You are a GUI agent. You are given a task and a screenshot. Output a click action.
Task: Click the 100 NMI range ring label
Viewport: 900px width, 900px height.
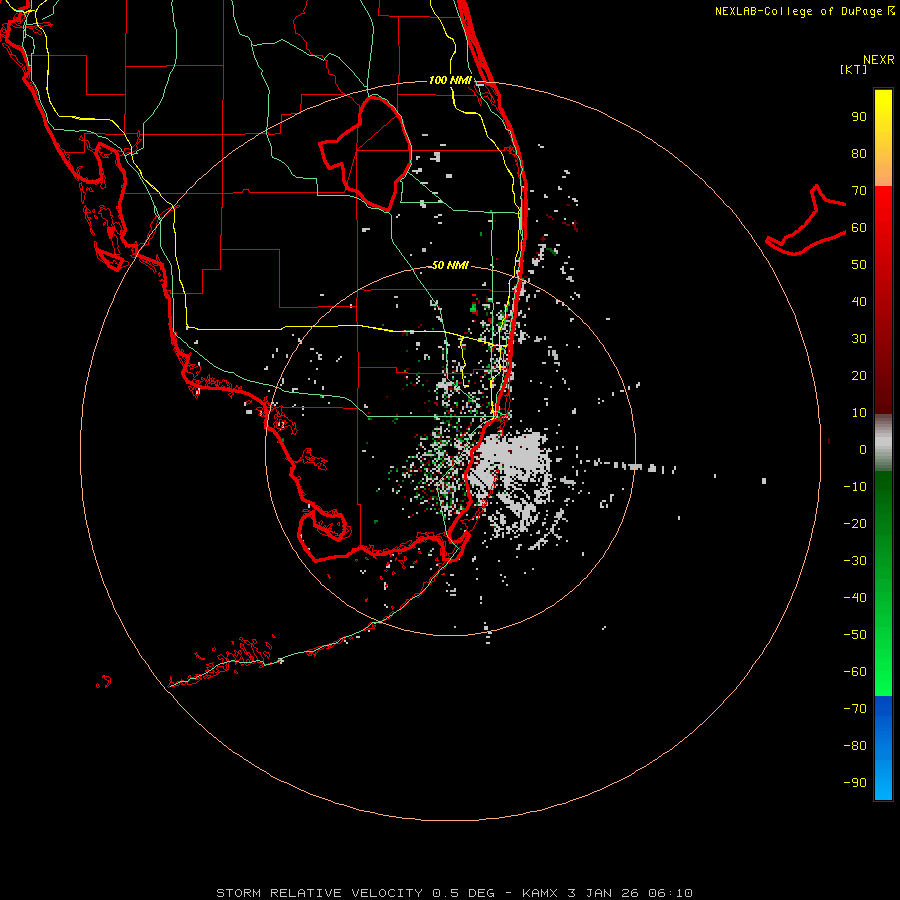(450, 80)
